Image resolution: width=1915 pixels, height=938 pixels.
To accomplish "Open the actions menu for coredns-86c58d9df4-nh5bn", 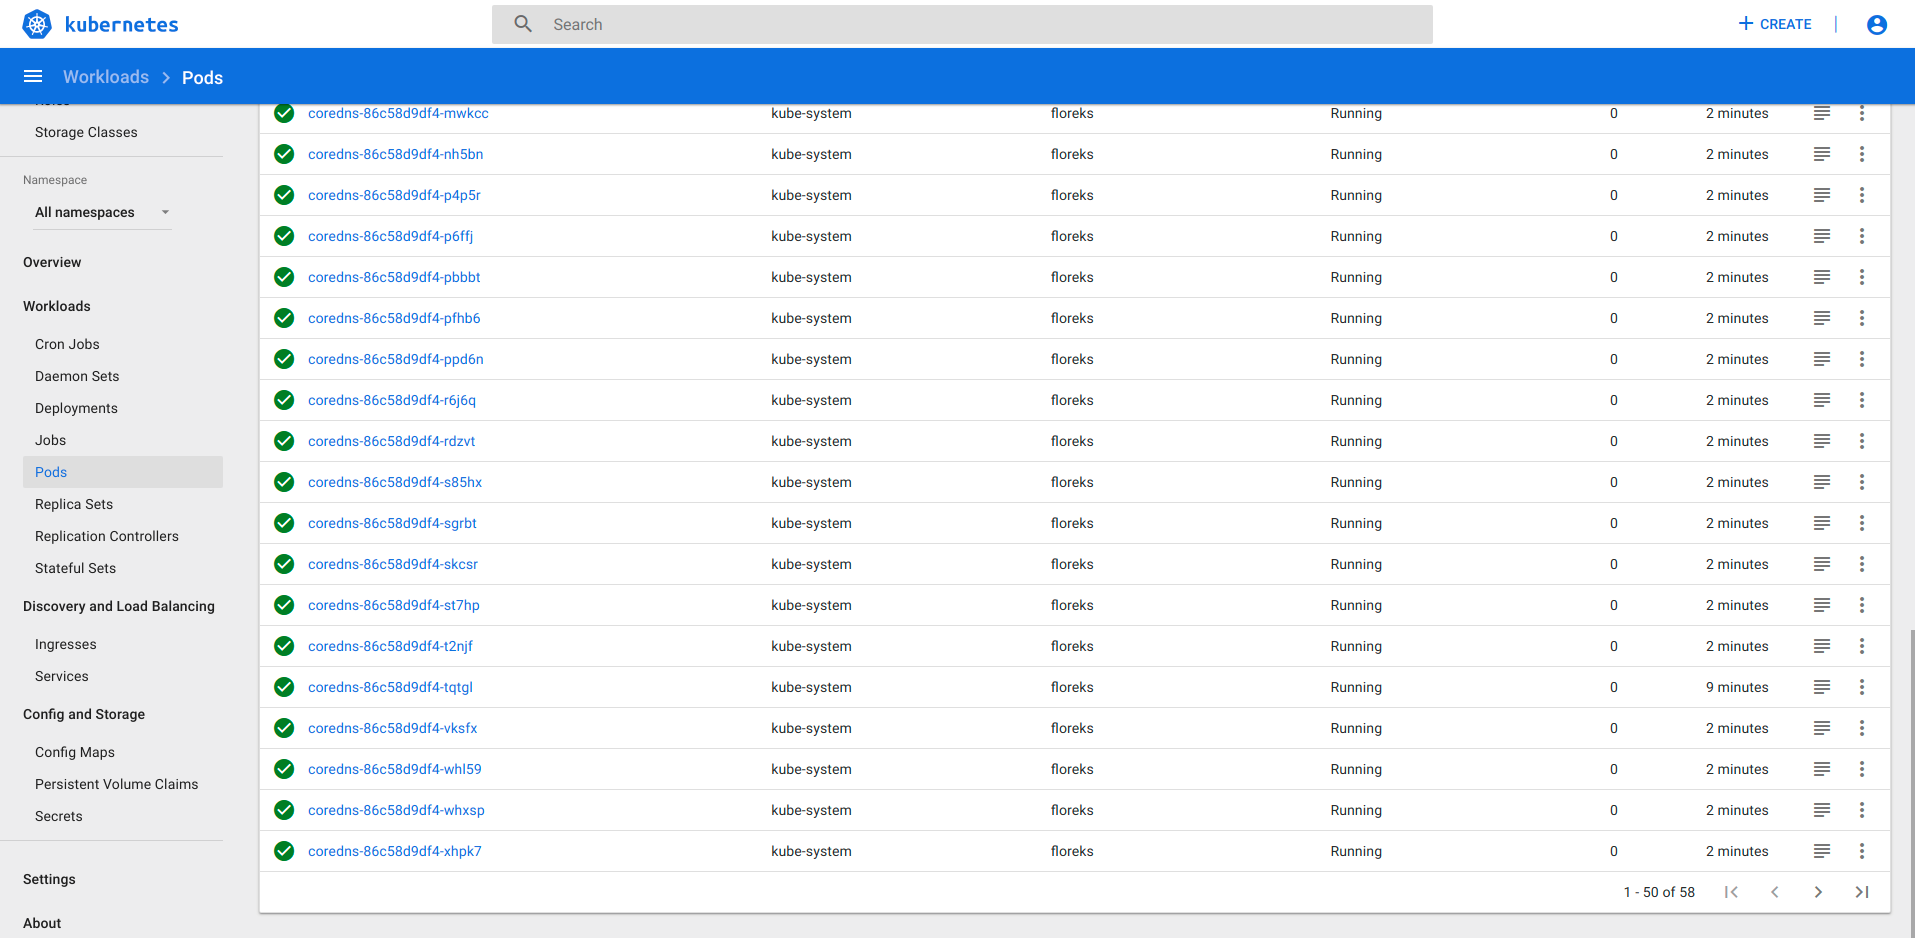I will point(1862,154).
